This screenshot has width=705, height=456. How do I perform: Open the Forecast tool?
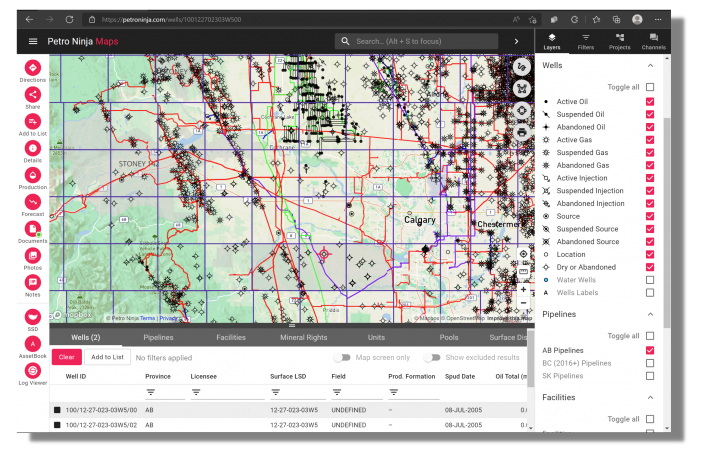coord(32,202)
